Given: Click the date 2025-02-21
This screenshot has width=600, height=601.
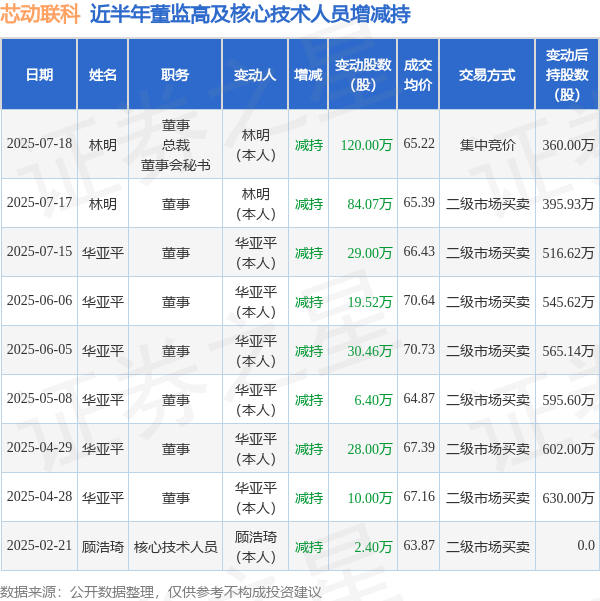Looking at the screenshot, I should [x=39, y=546].
